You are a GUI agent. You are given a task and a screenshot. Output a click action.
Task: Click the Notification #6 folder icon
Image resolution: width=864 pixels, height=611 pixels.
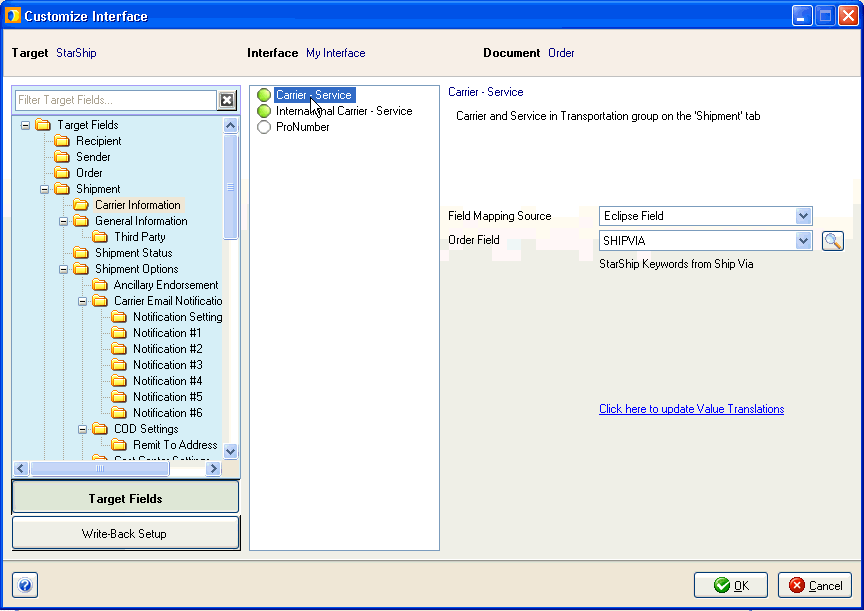[119, 413]
